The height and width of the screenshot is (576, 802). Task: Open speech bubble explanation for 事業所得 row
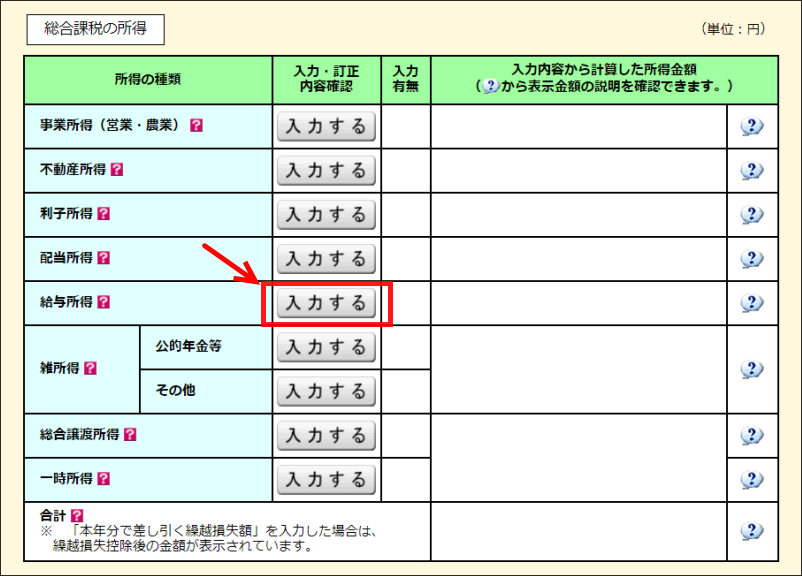click(752, 127)
